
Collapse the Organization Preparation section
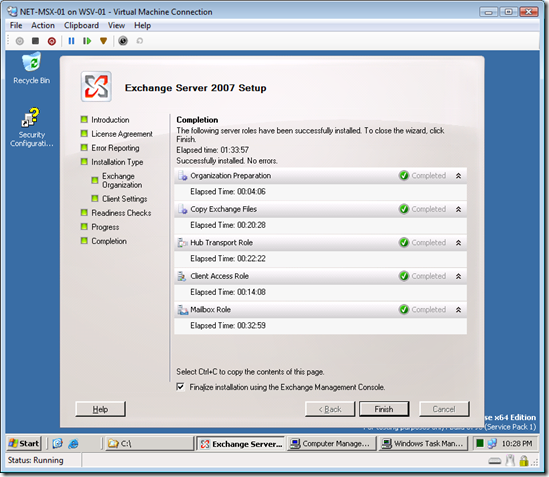pyautogui.click(x=458, y=176)
